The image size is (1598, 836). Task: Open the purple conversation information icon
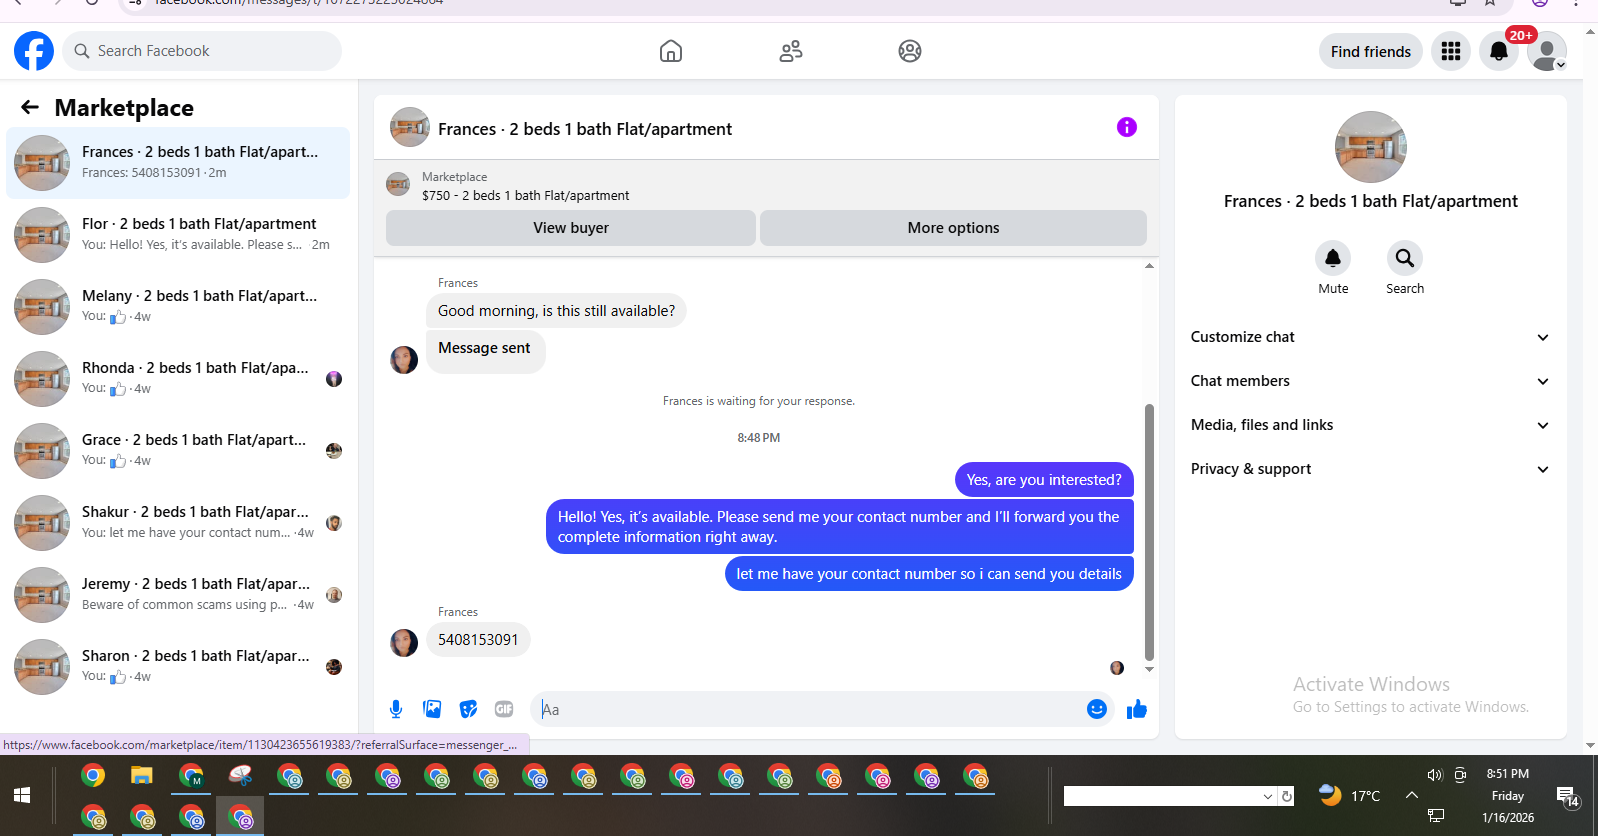(x=1127, y=127)
